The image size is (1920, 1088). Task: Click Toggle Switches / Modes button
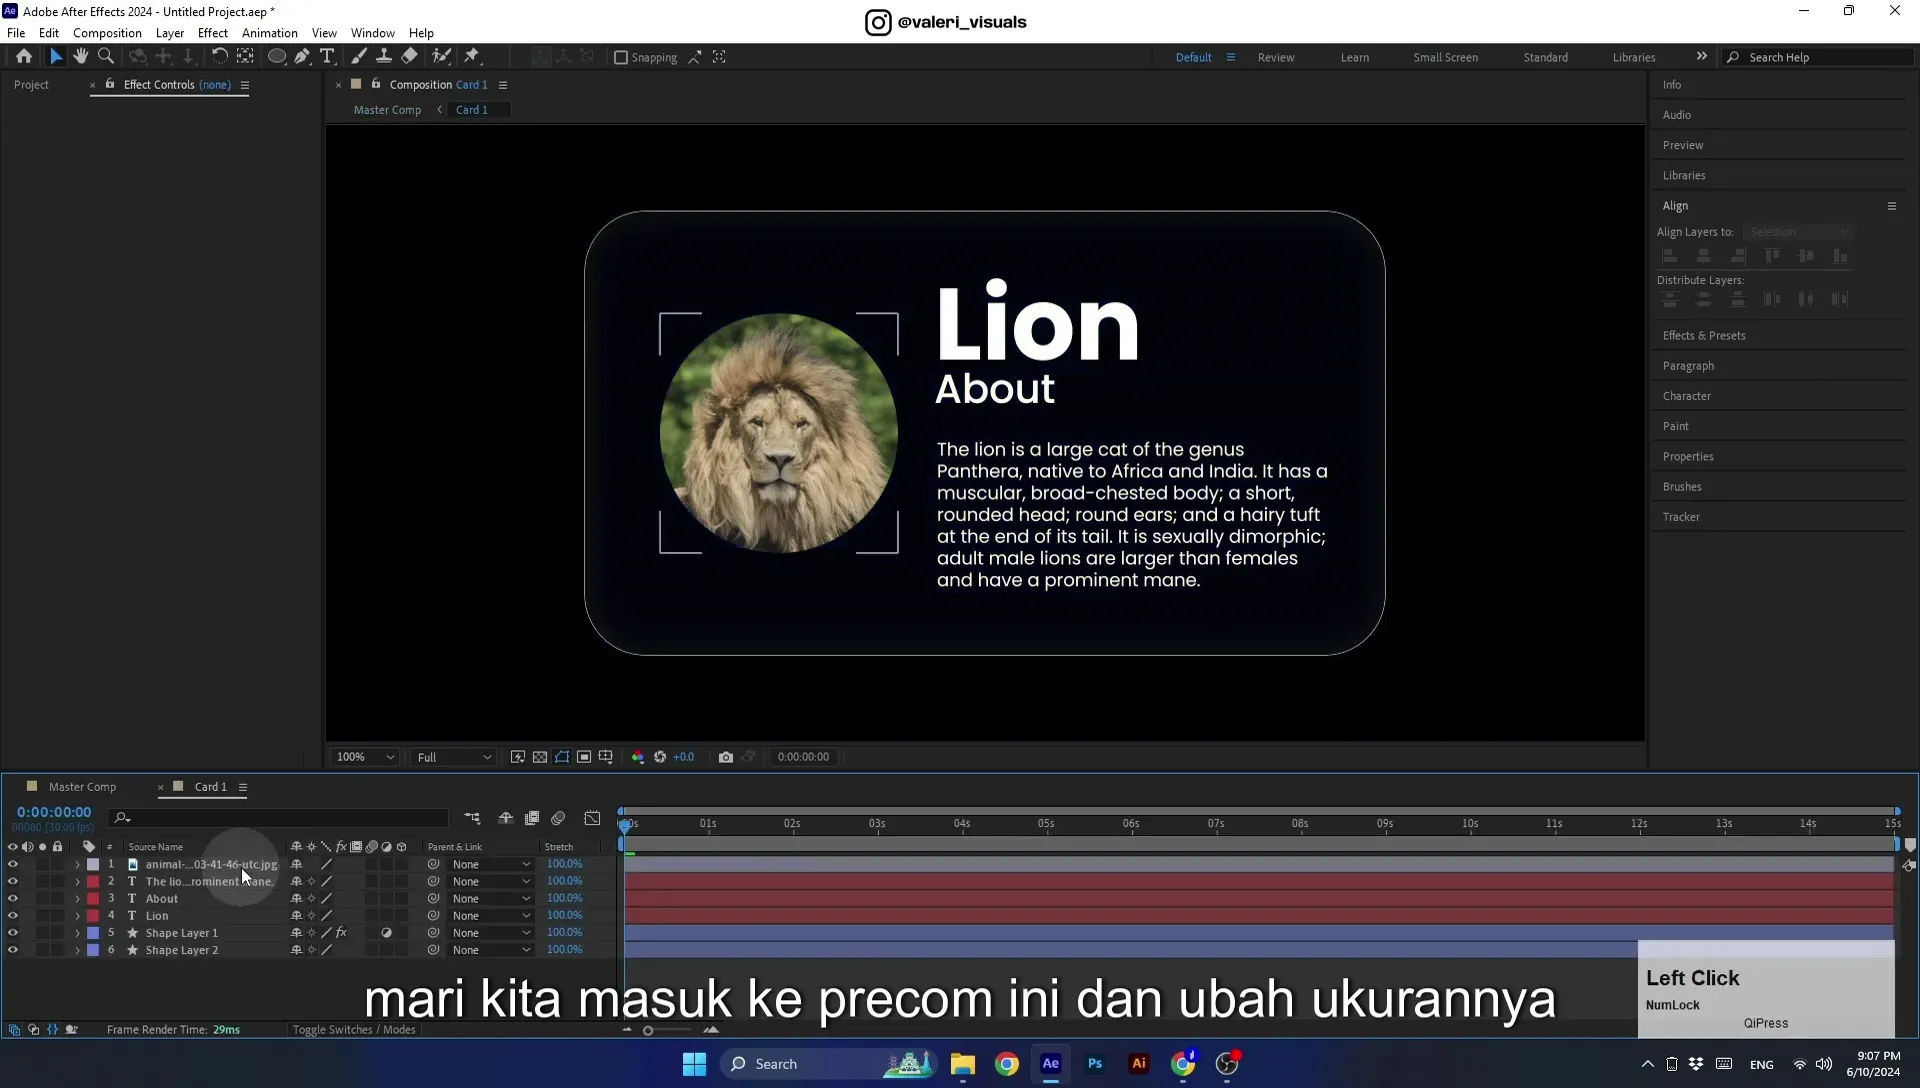(x=354, y=1030)
